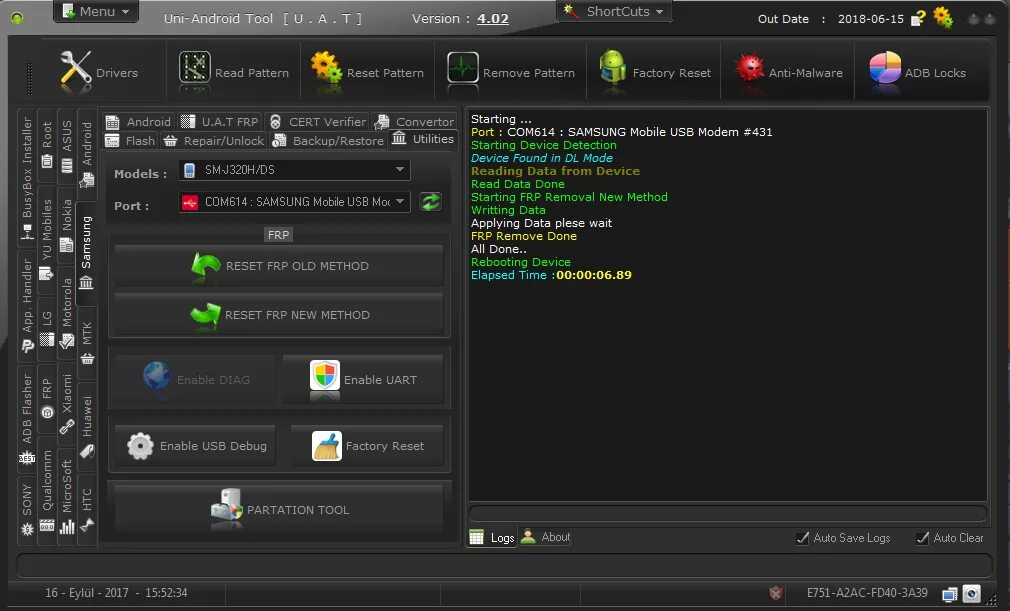Open the Repair/Unlock tab
Image resolution: width=1010 pixels, height=611 pixels.
click(214, 140)
